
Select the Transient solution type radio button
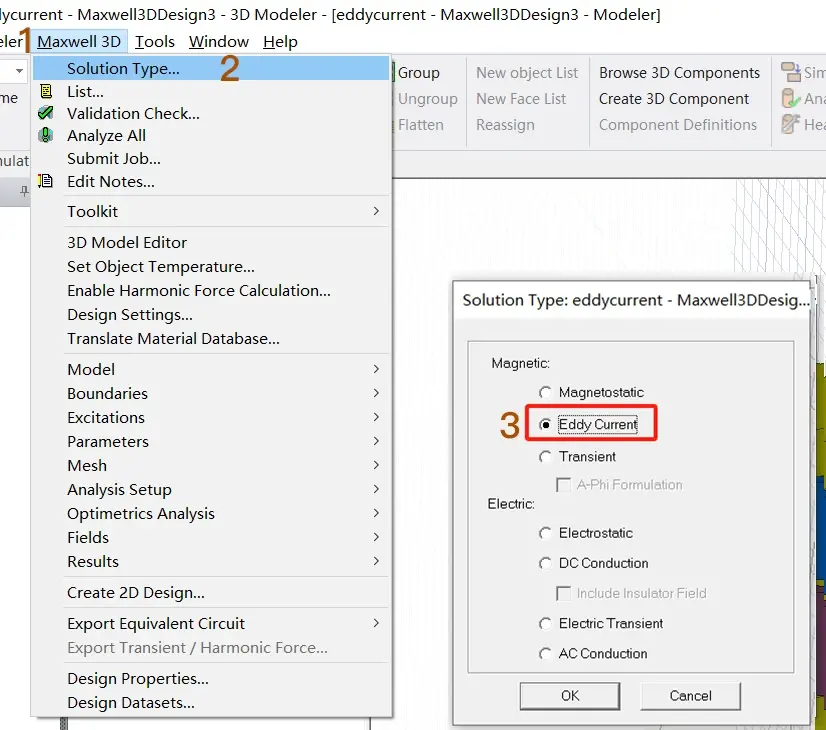545,457
